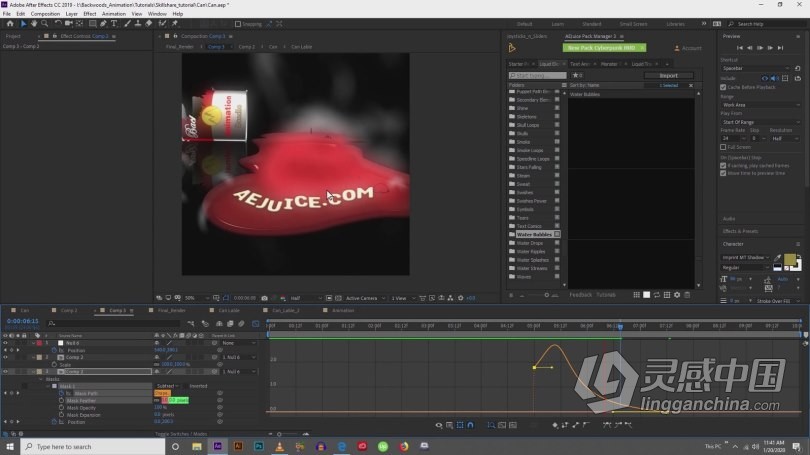Click the Character fill color swatch

click(790, 258)
